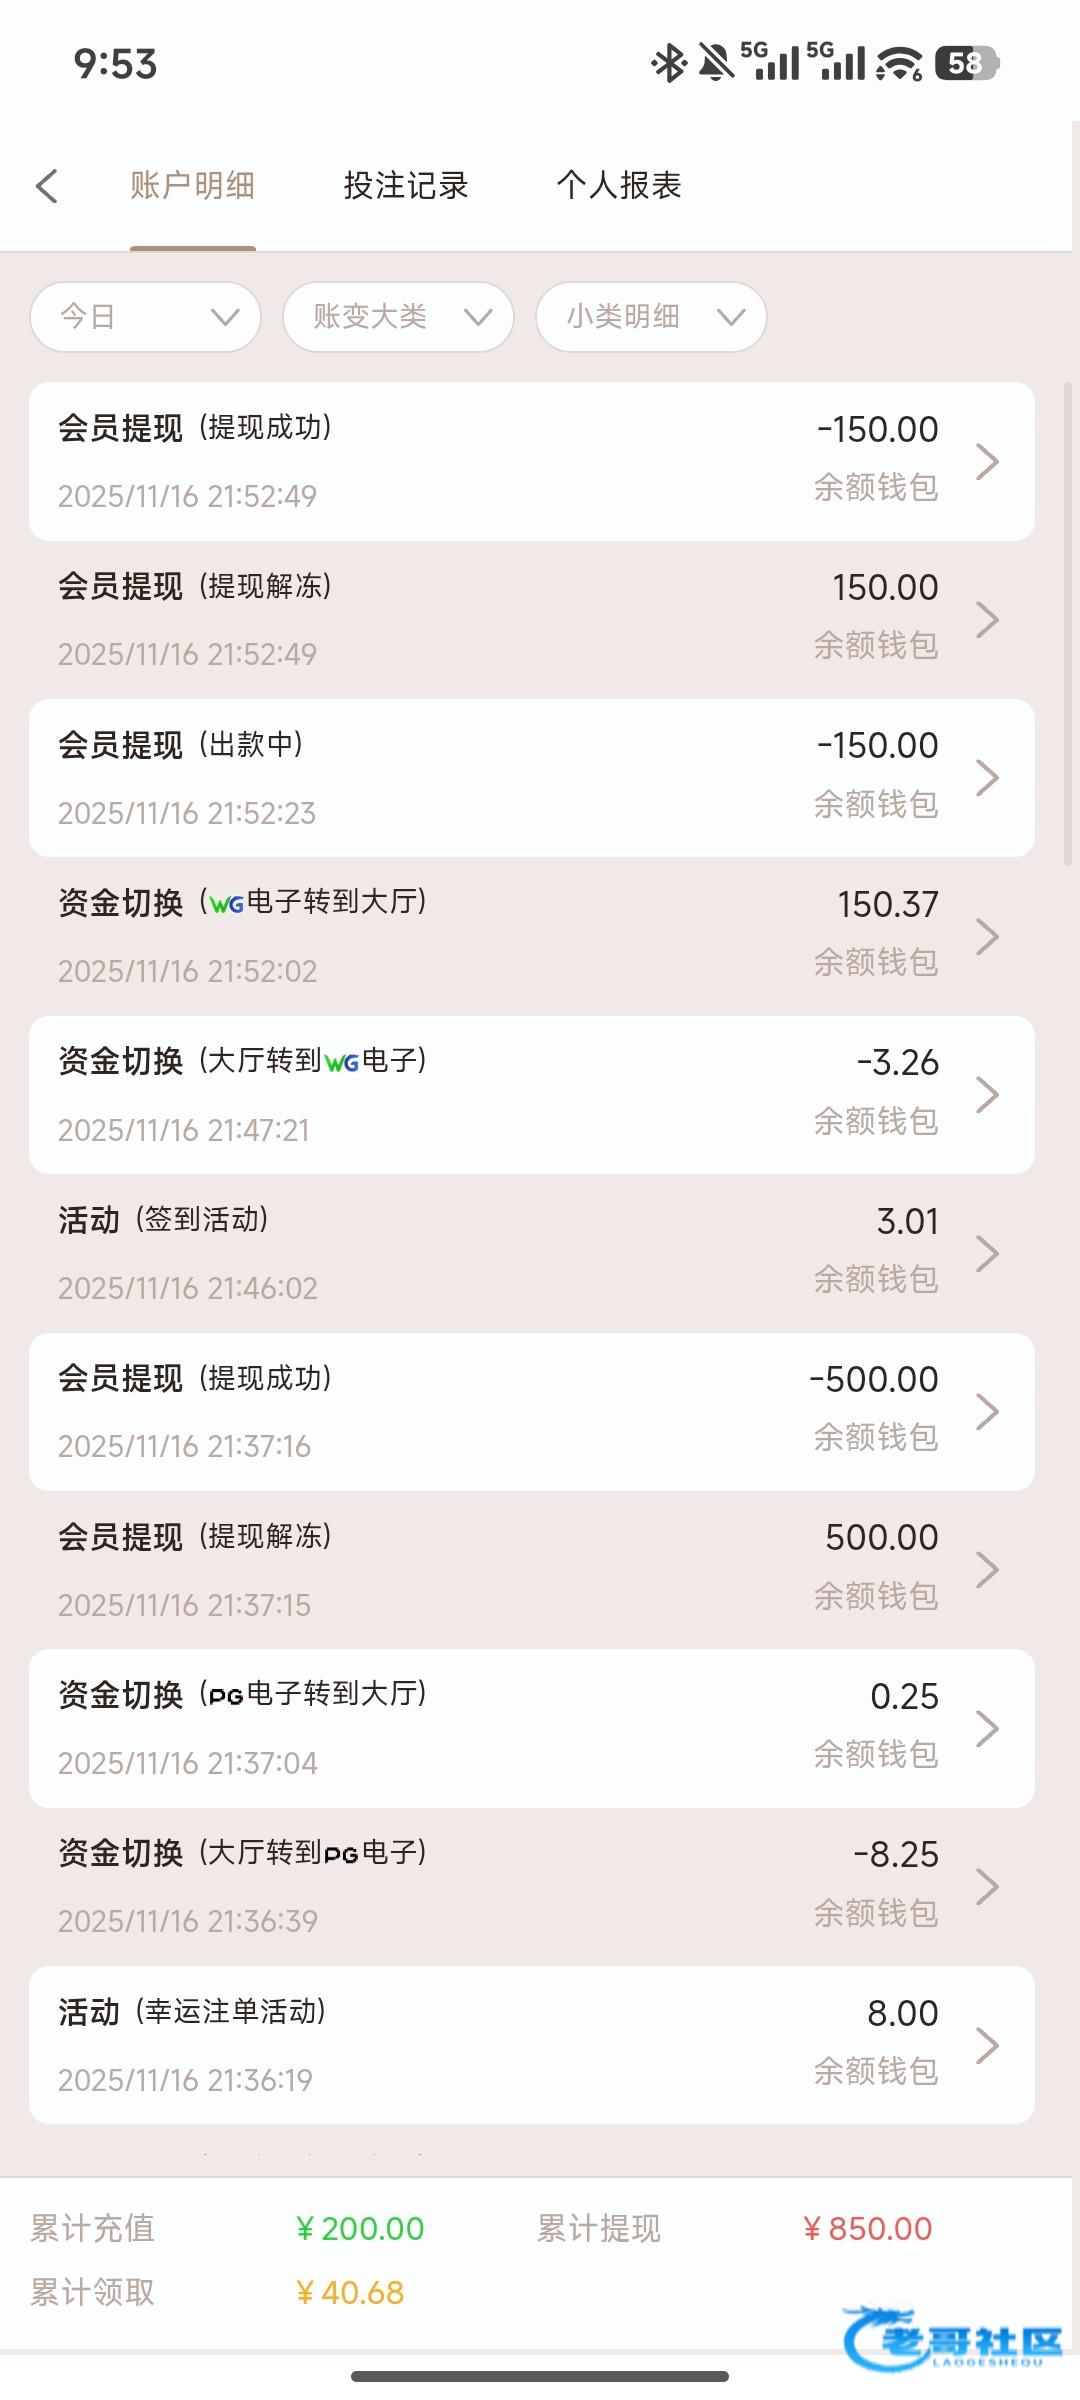Tap the battery indicator in status bar
1080x2400 pixels.
966,64
